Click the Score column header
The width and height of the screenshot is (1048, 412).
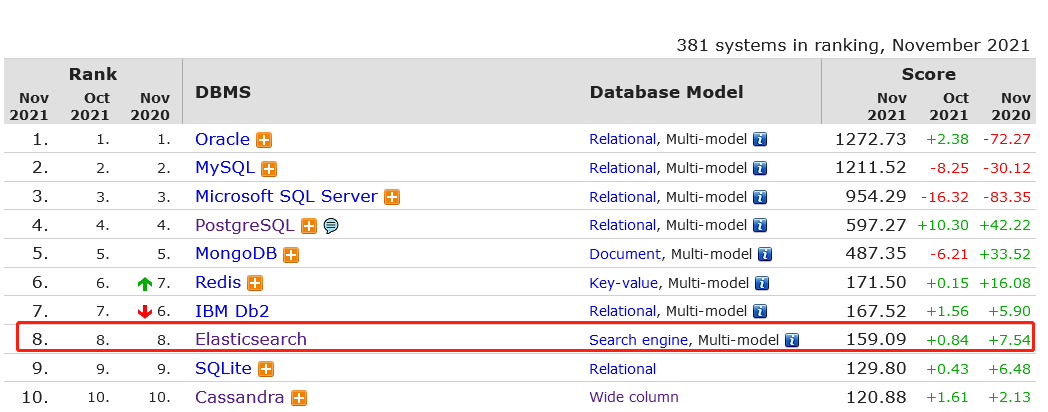(928, 74)
